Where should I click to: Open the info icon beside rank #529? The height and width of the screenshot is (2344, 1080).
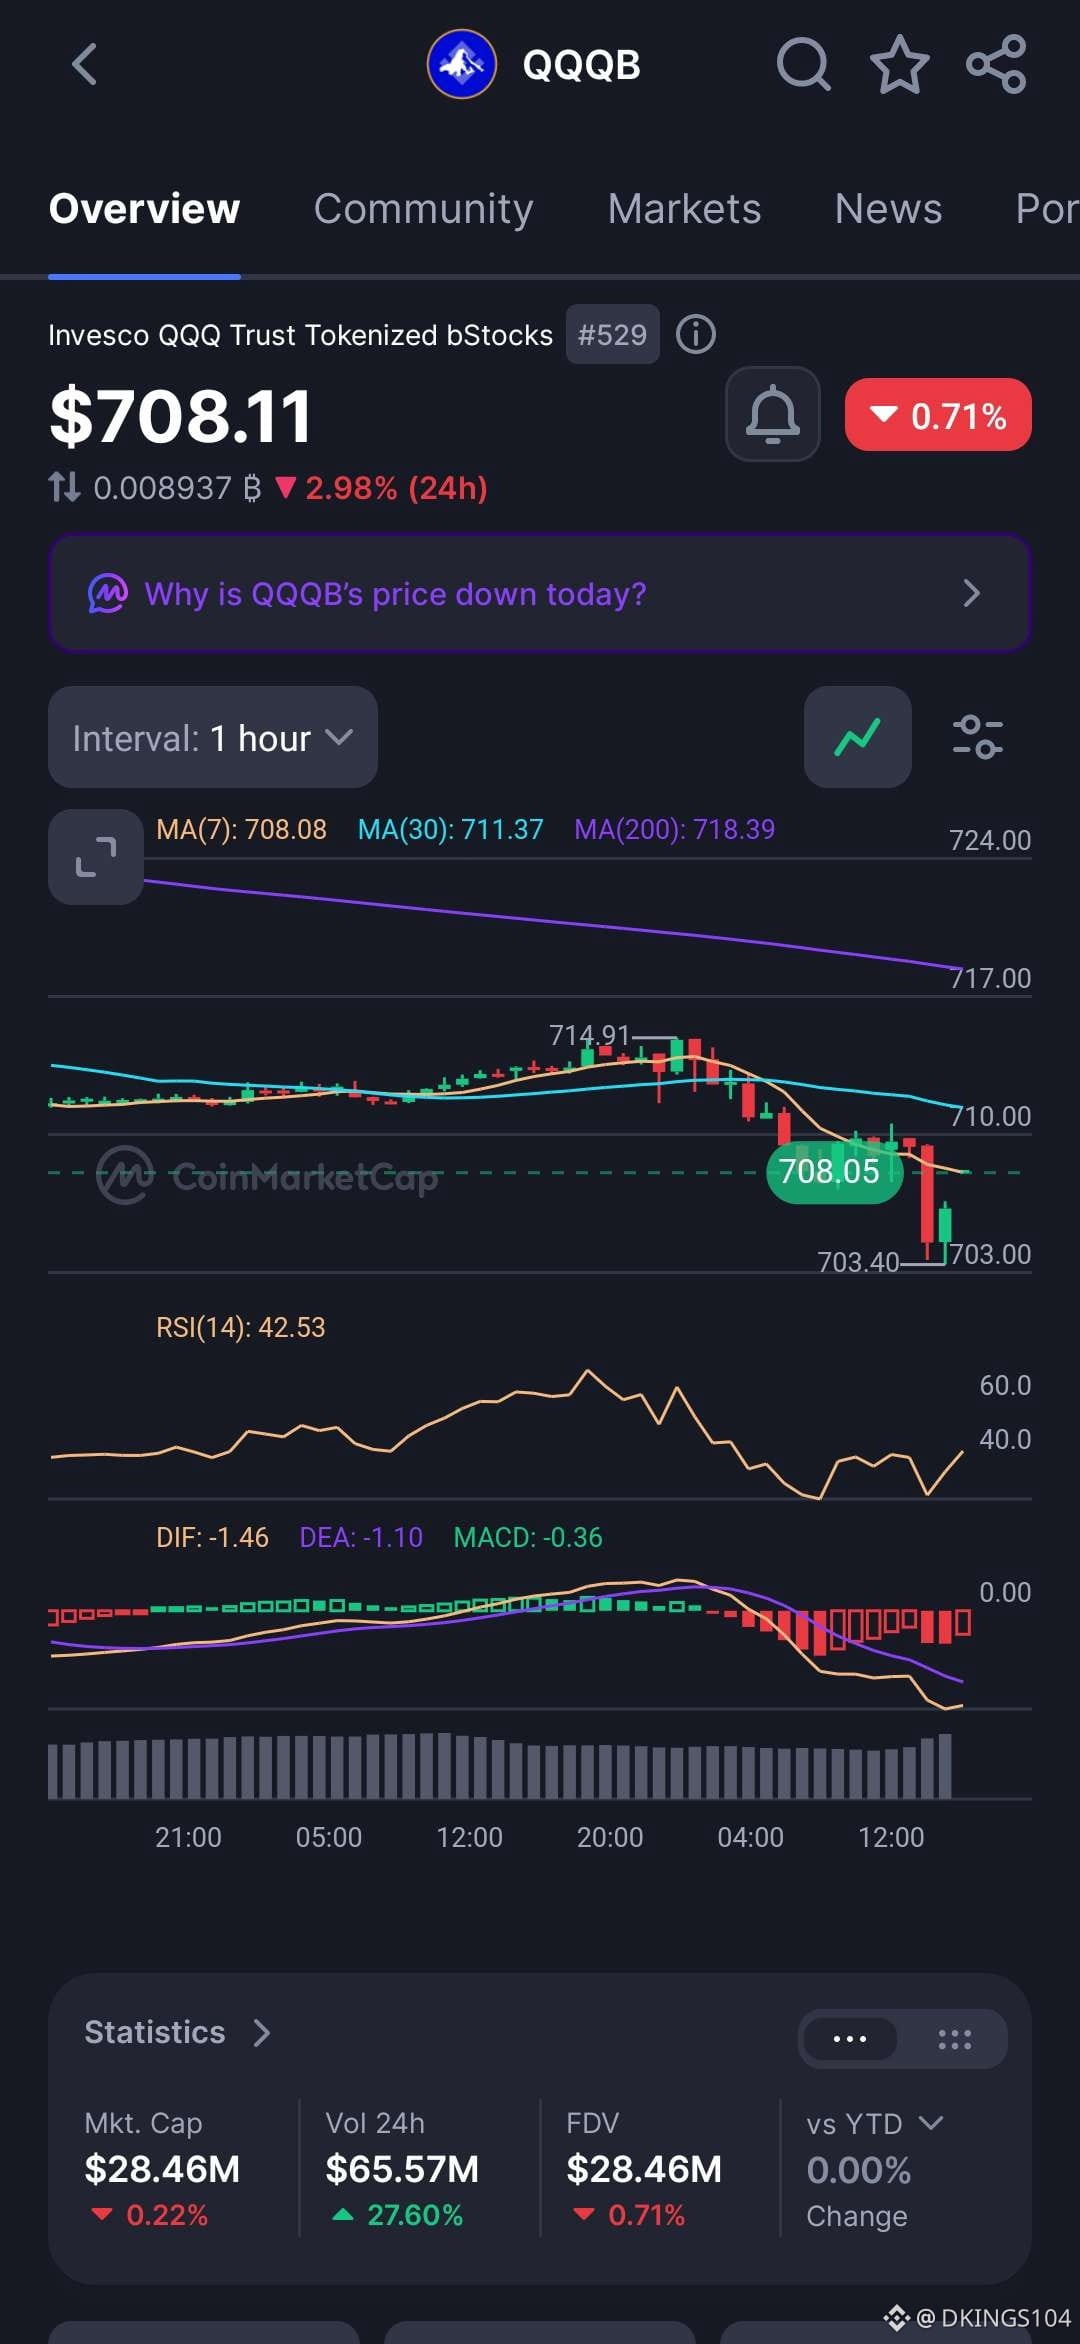click(696, 334)
